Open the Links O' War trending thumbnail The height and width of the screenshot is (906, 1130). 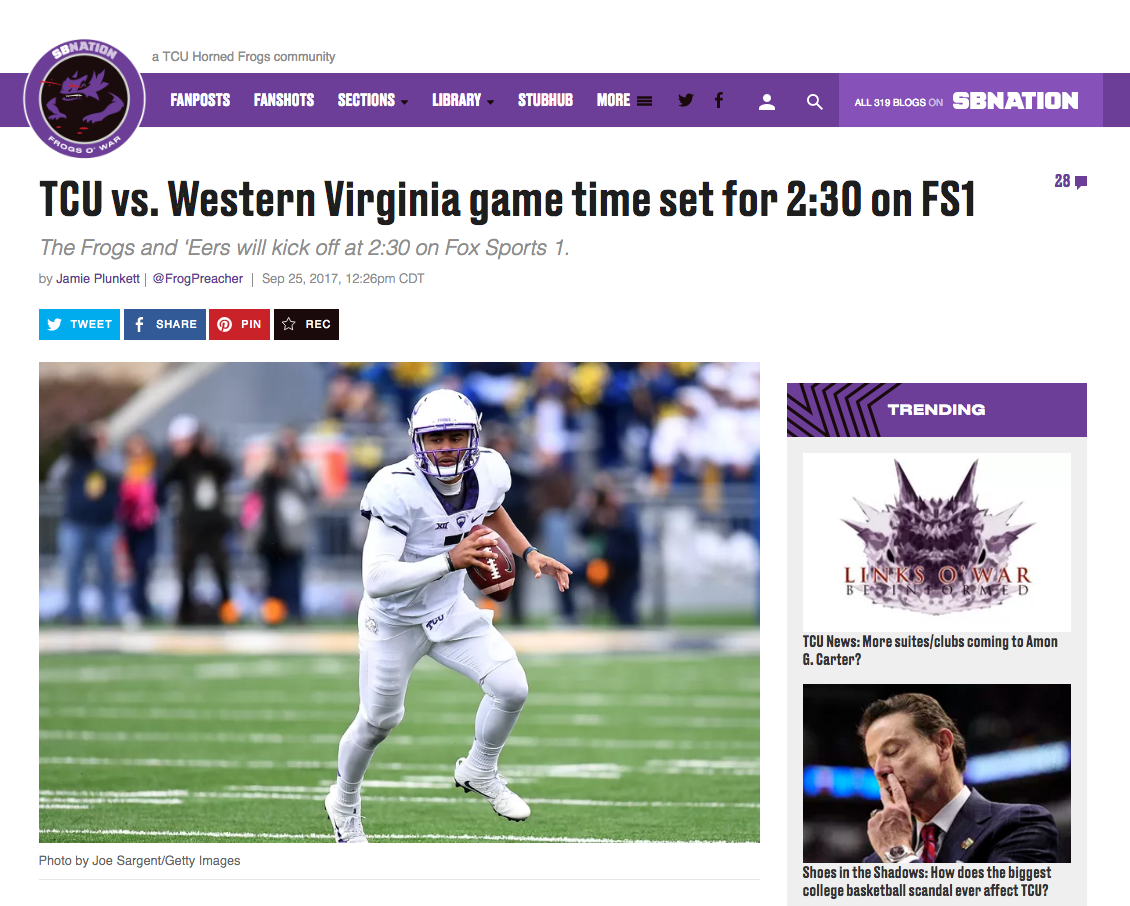coord(936,542)
